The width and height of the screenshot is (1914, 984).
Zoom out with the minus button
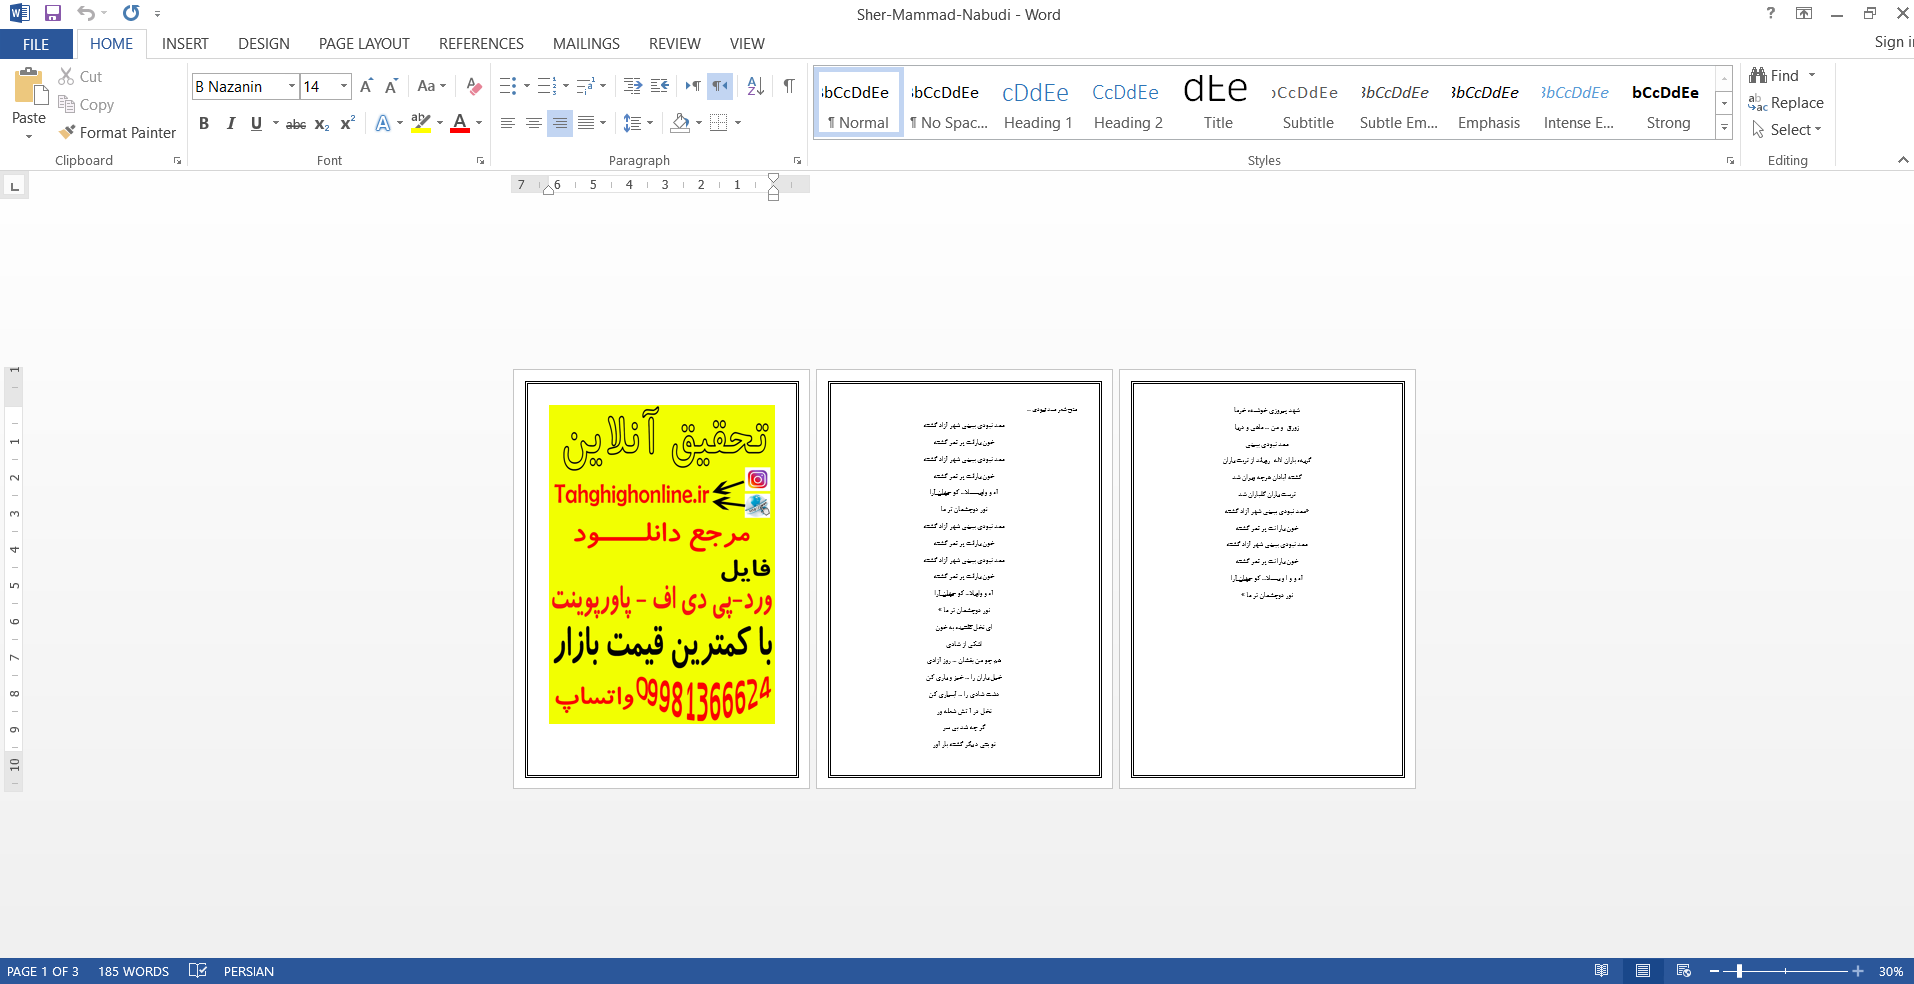coord(1714,971)
